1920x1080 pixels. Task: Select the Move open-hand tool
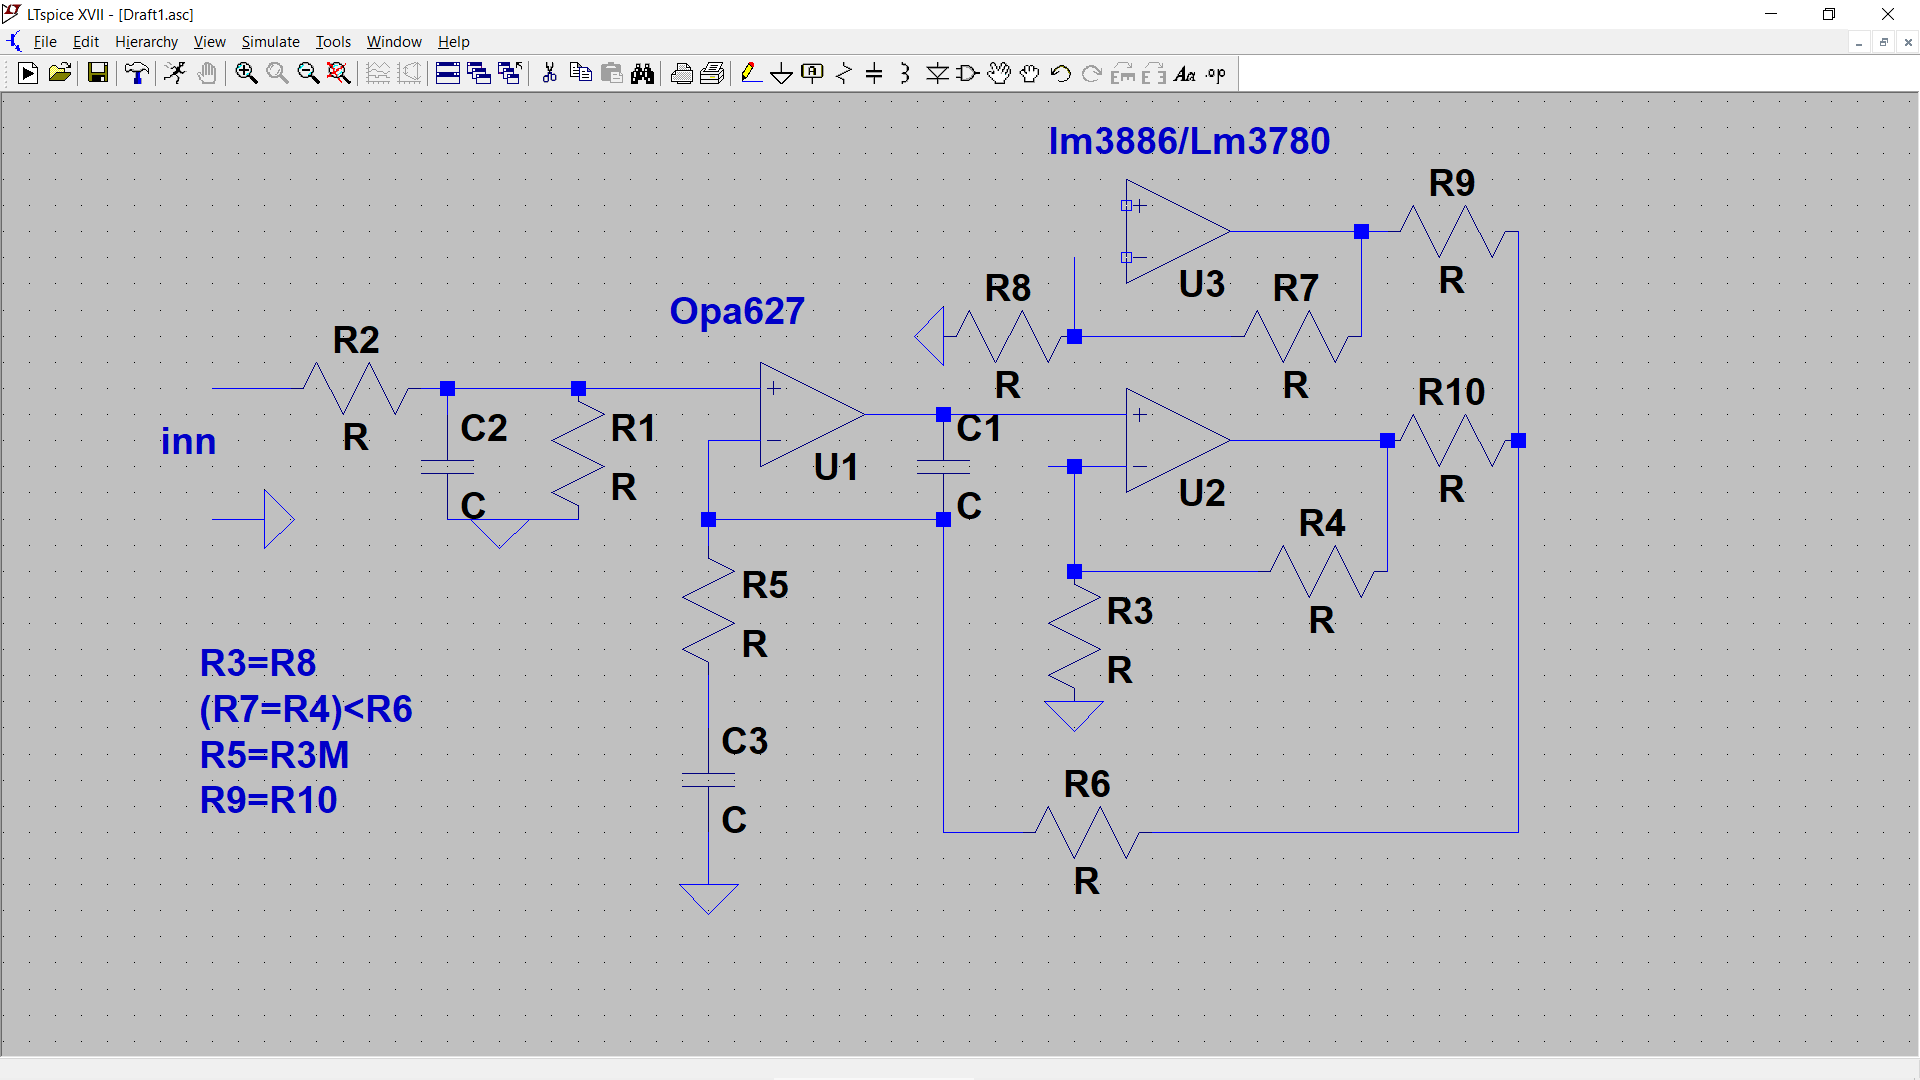point(999,73)
